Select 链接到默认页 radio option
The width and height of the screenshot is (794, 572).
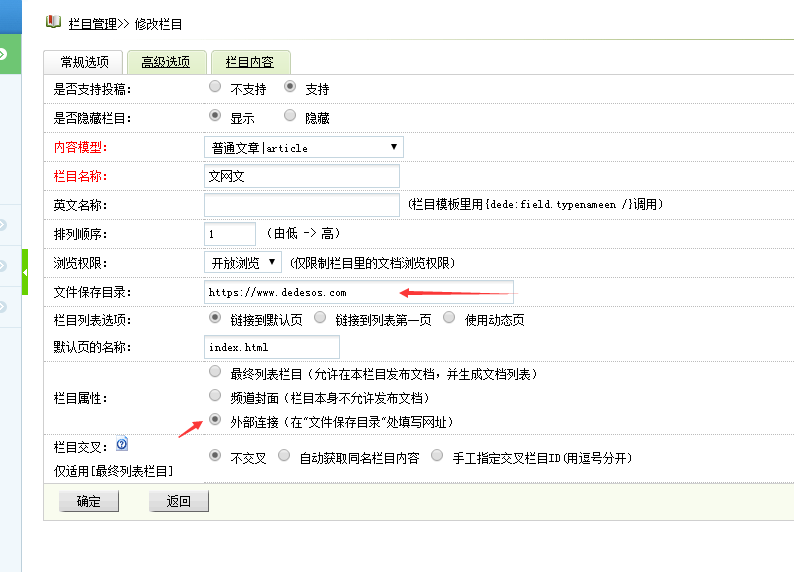215,317
